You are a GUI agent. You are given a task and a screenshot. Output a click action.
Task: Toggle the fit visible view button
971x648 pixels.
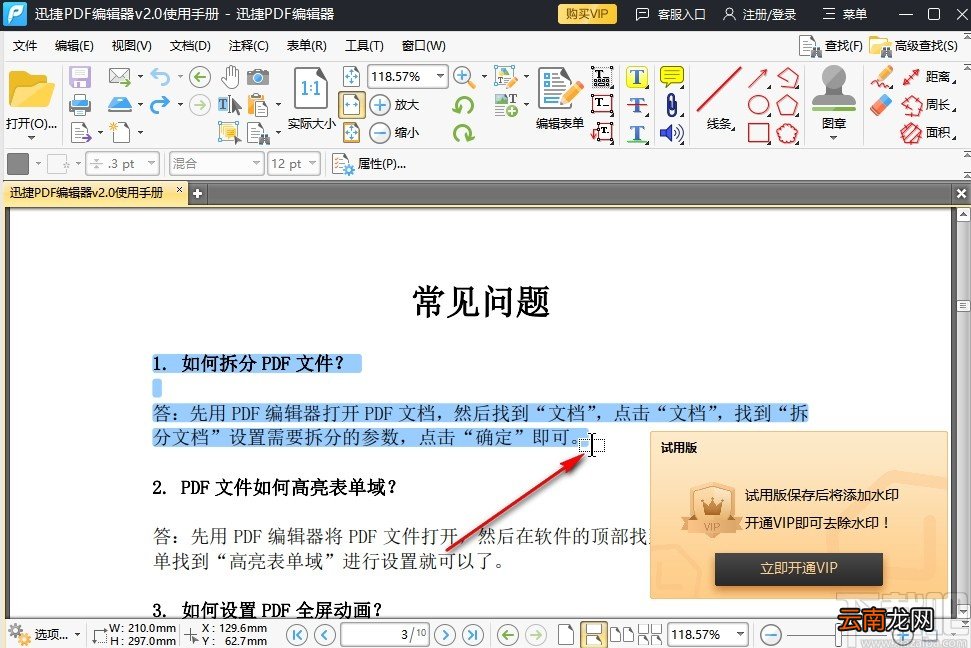[351, 133]
